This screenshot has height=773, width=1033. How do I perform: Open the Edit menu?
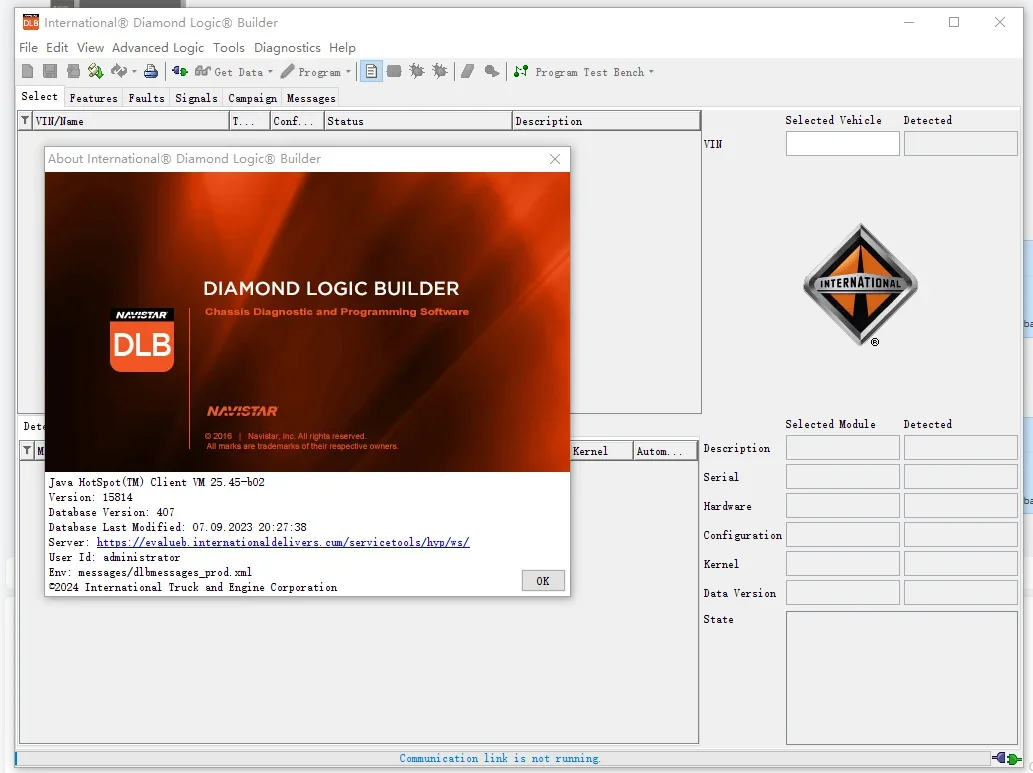pos(57,47)
